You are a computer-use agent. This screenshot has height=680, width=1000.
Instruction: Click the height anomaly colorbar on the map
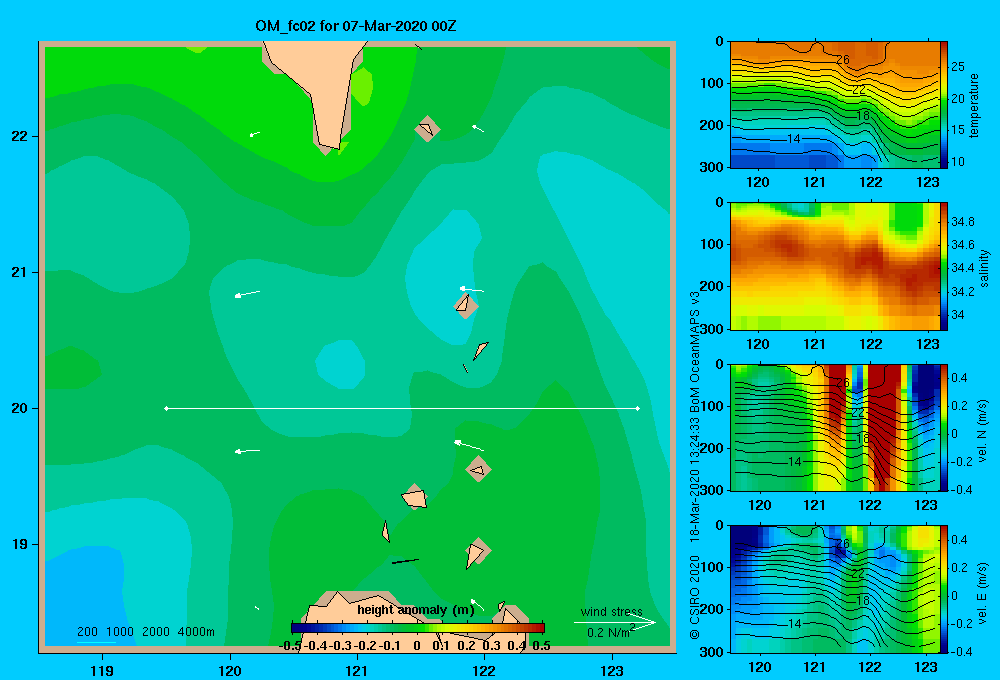pyautogui.click(x=417, y=628)
